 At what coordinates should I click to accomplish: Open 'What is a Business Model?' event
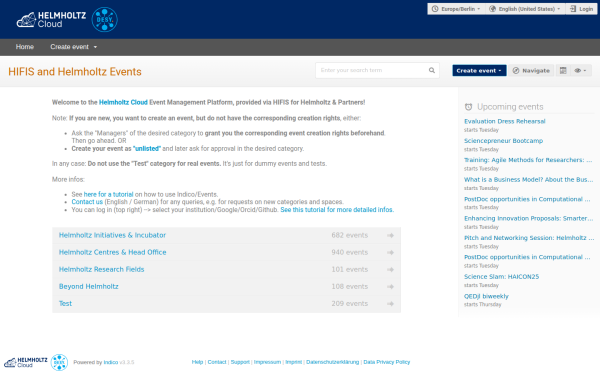(x=528, y=179)
